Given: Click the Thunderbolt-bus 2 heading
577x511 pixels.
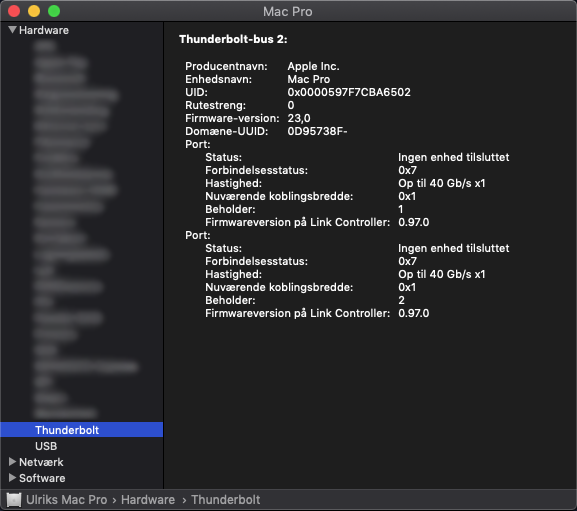Looking at the screenshot, I should click(233, 39).
